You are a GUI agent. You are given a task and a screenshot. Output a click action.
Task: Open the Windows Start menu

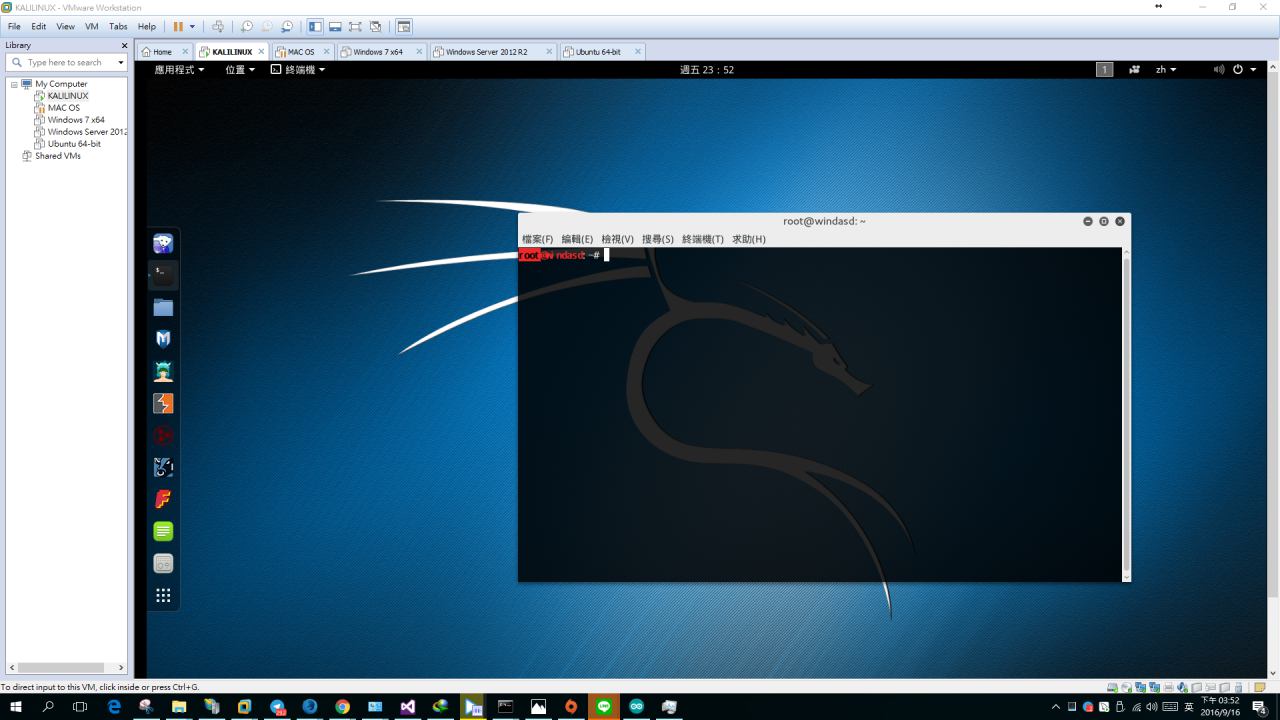16,707
